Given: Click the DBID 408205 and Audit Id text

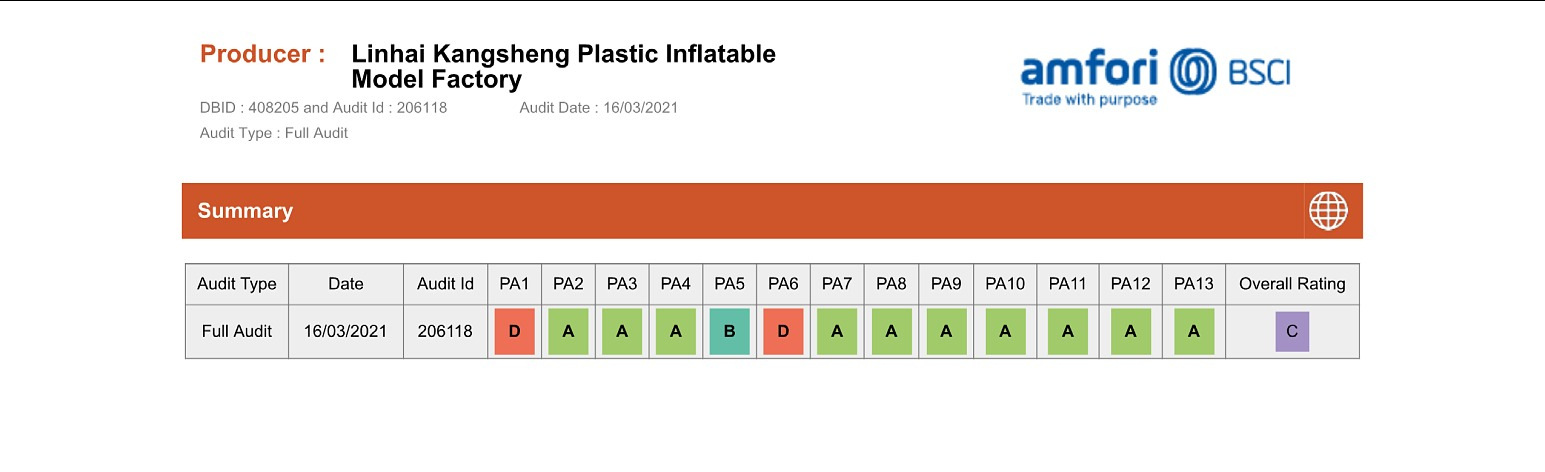Looking at the screenshot, I should point(324,108).
